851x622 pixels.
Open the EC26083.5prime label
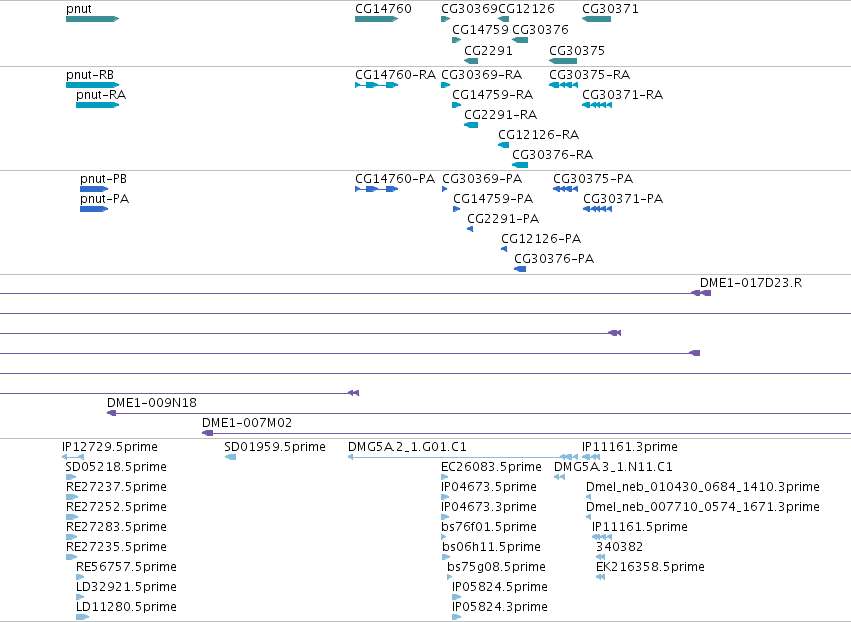[491, 467]
